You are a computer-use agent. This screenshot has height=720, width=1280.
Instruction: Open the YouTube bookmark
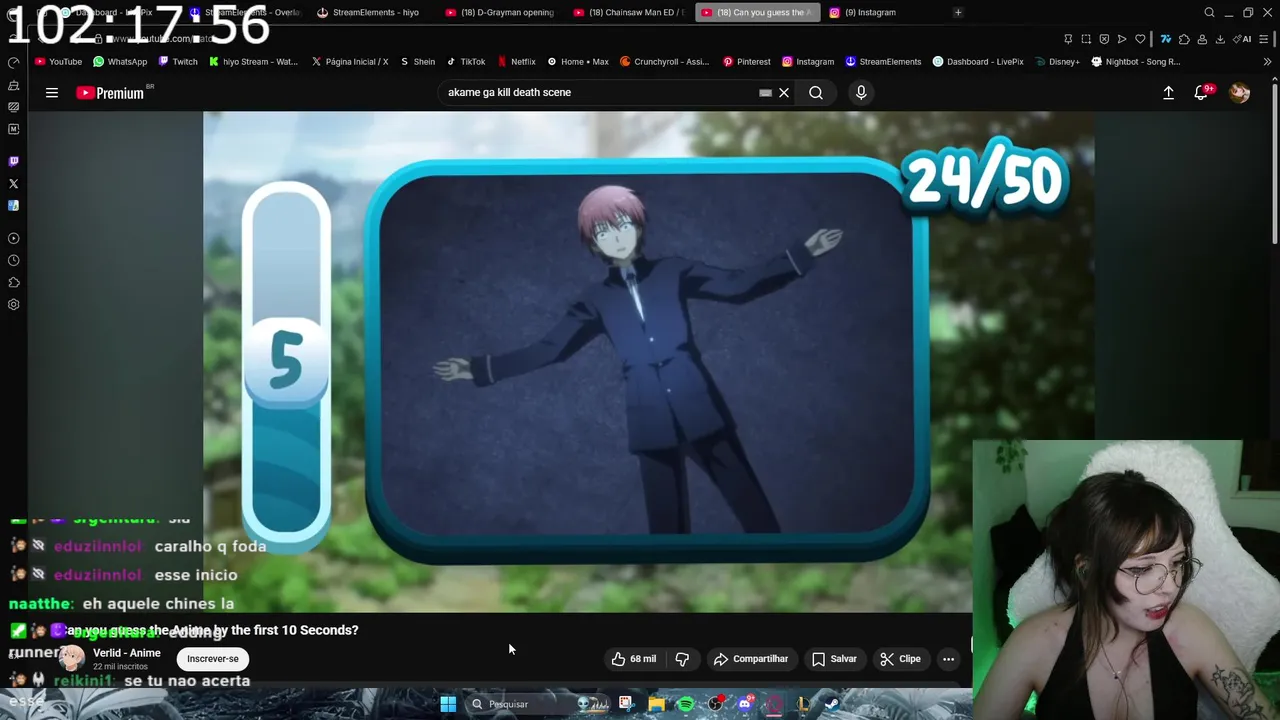[58, 61]
